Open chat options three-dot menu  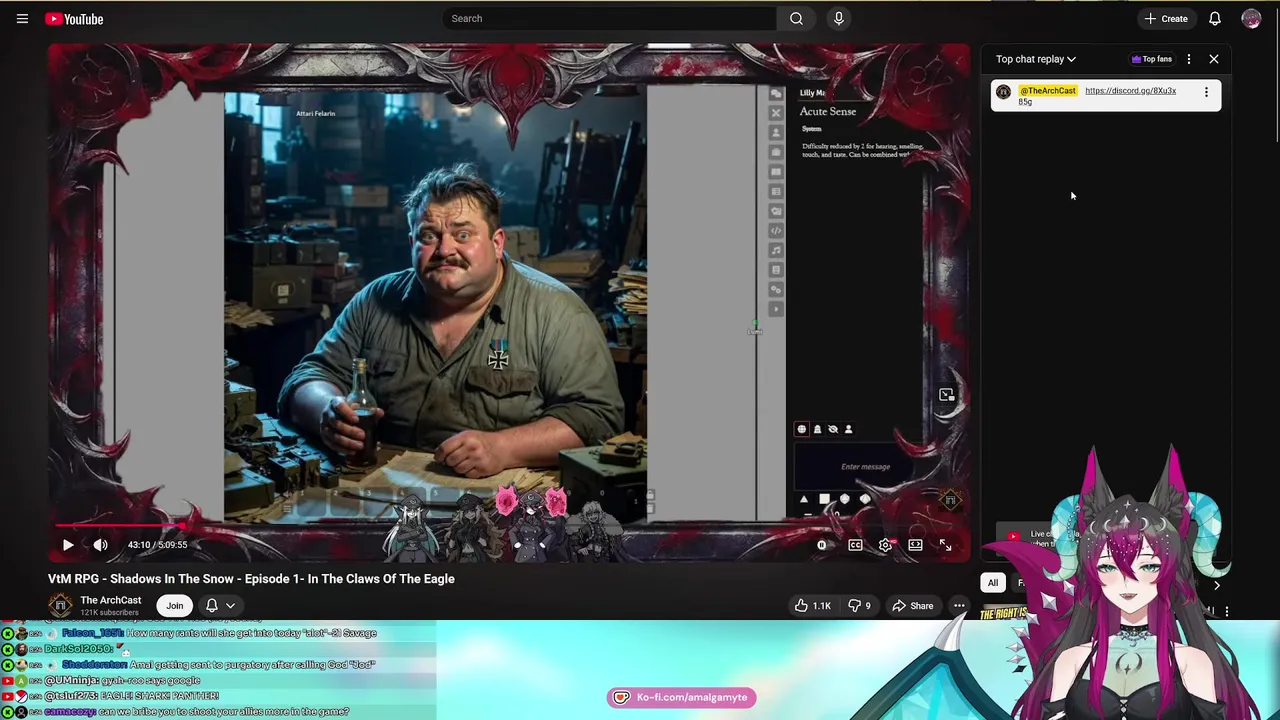[1189, 59]
